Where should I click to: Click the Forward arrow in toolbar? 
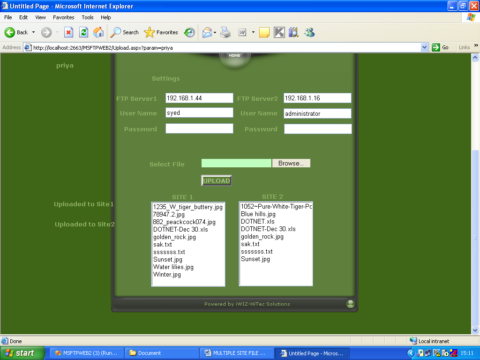click(x=46, y=32)
